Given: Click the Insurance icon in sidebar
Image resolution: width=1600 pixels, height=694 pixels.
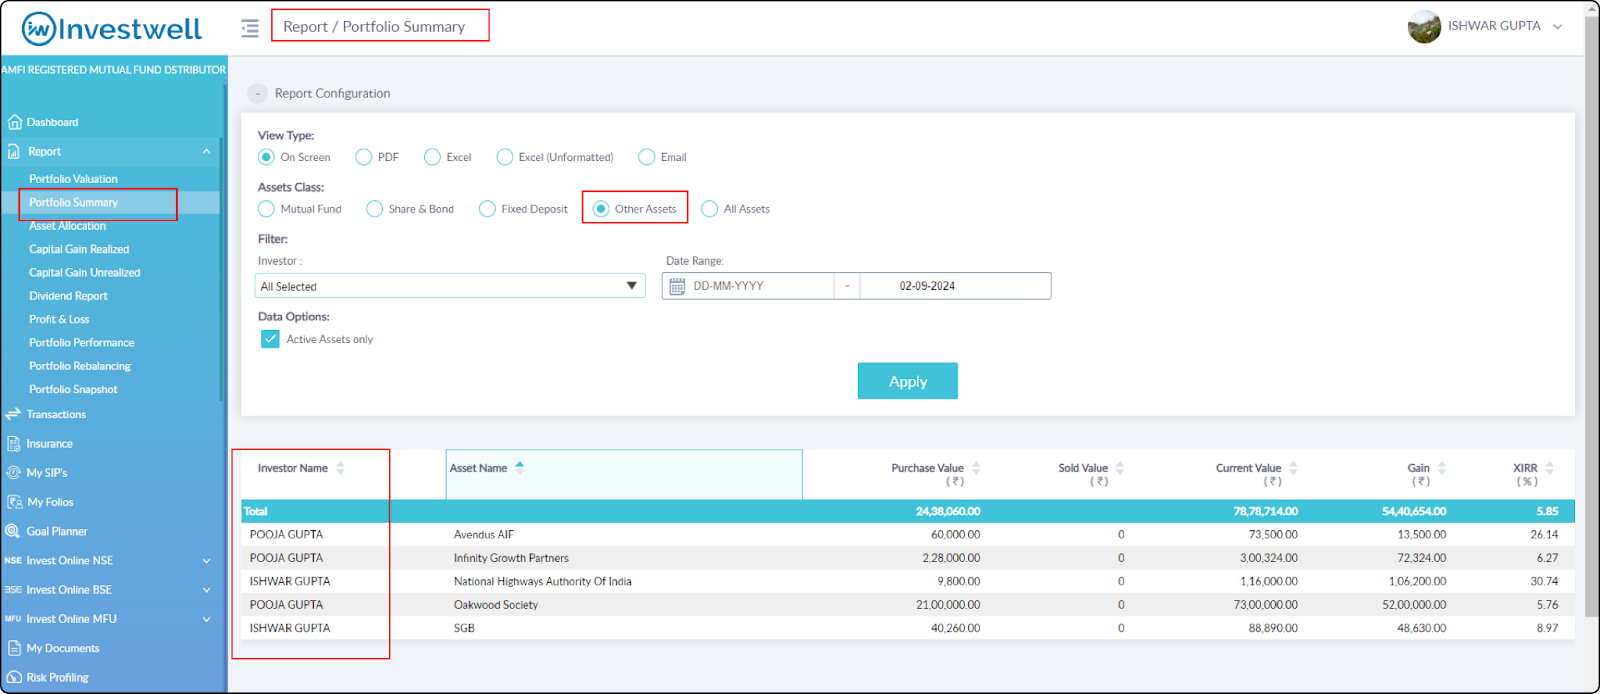Looking at the screenshot, I should tap(14, 443).
